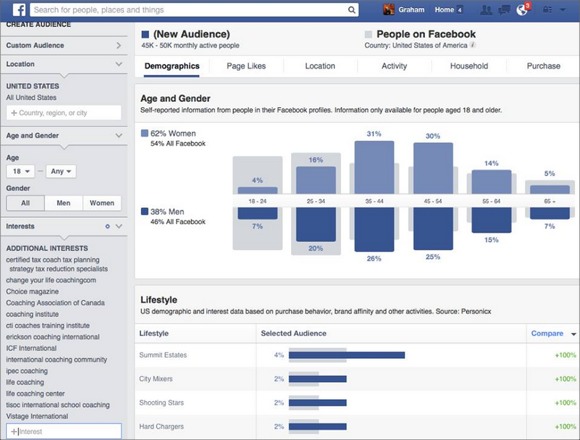580x440 pixels.
Task: Click 'All United States' location text
Action: (x=31, y=98)
